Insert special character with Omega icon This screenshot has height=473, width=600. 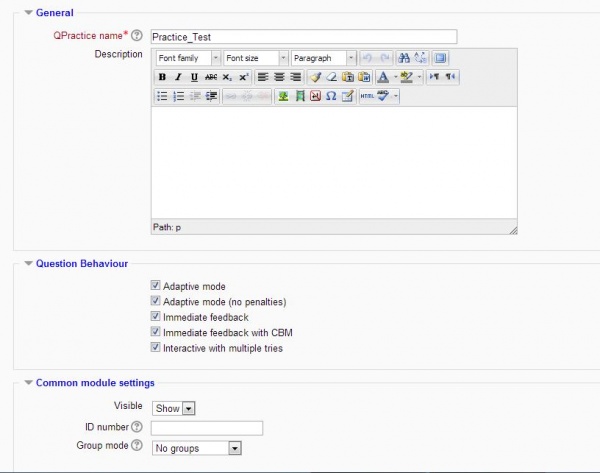pyautogui.click(x=330, y=96)
